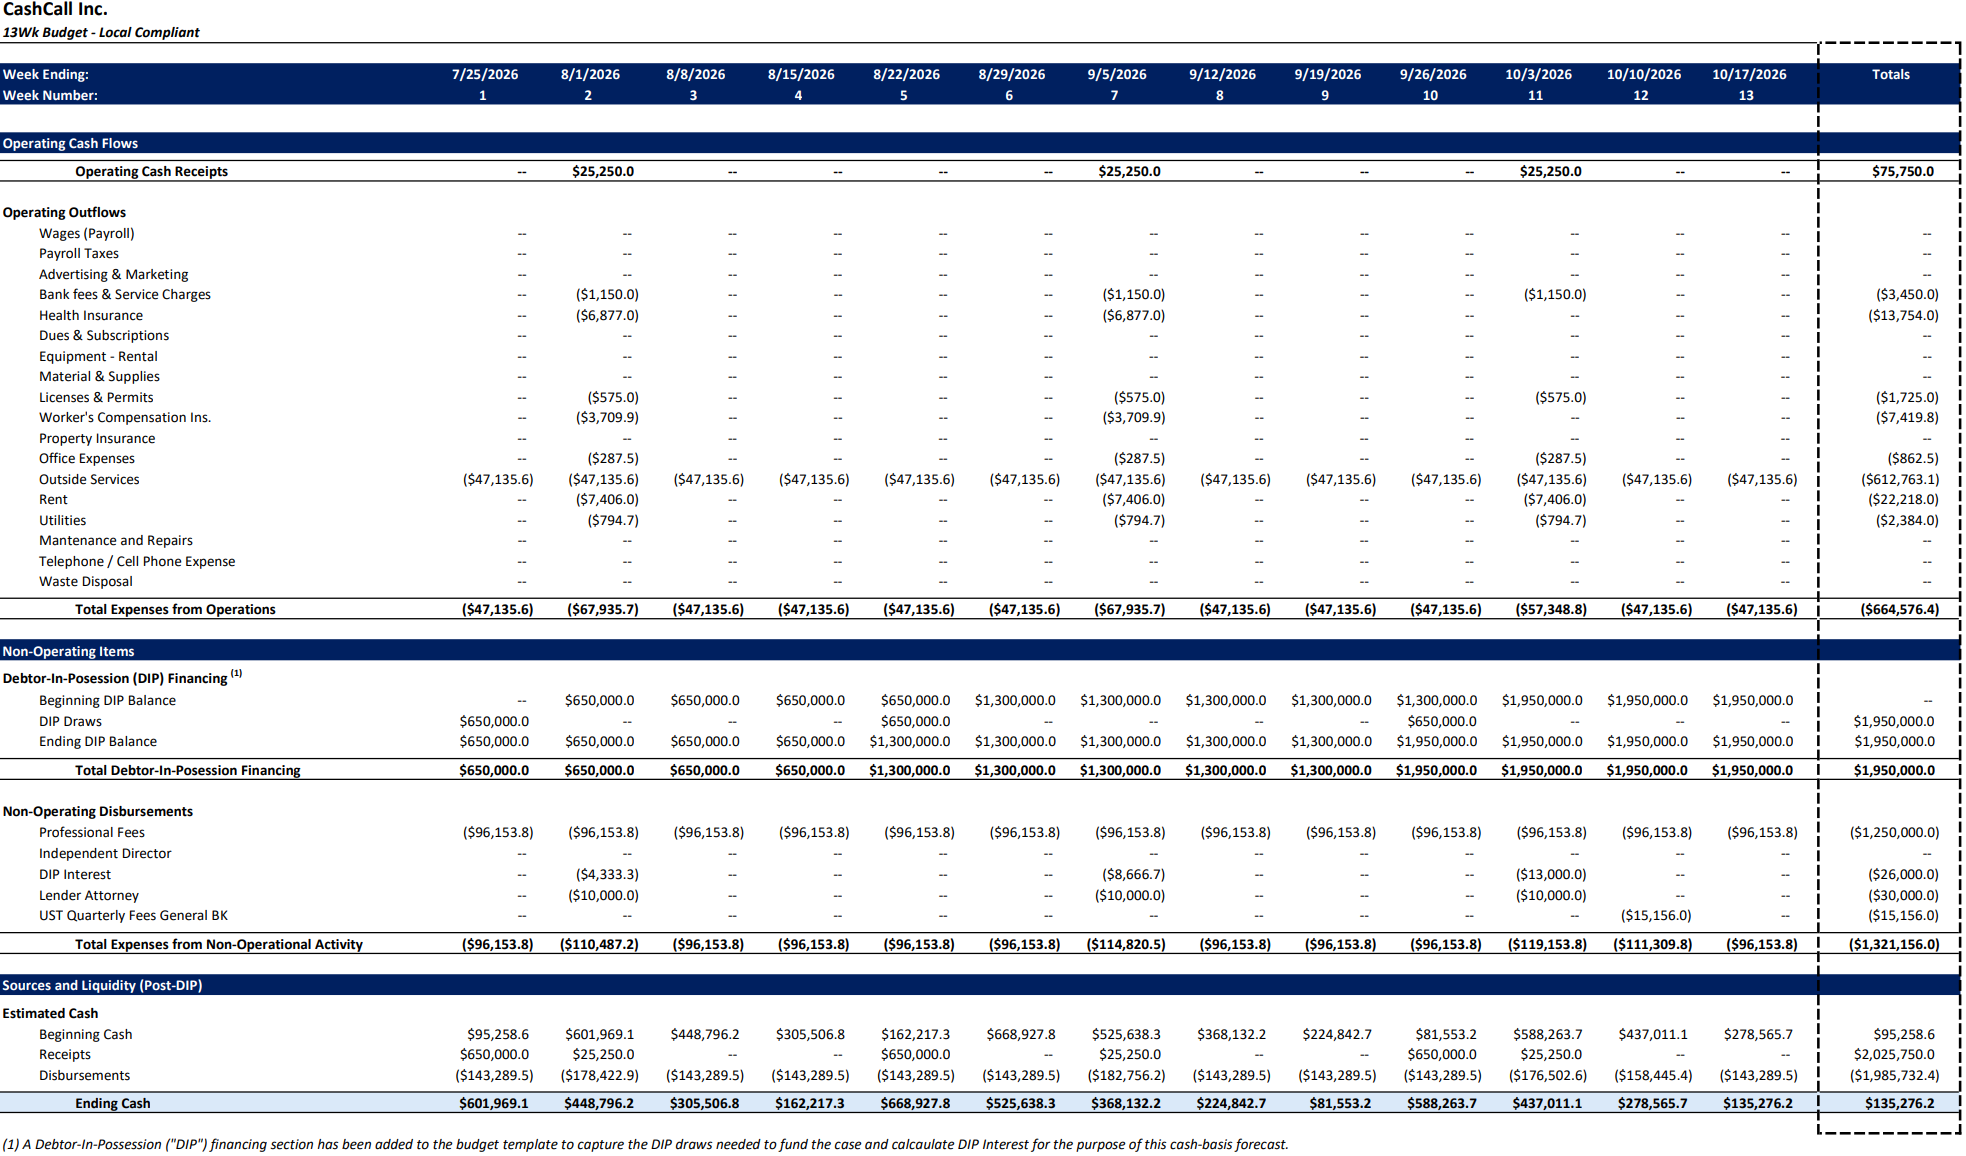
Task: Click the Disbursements row label
Action: tap(84, 1075)
